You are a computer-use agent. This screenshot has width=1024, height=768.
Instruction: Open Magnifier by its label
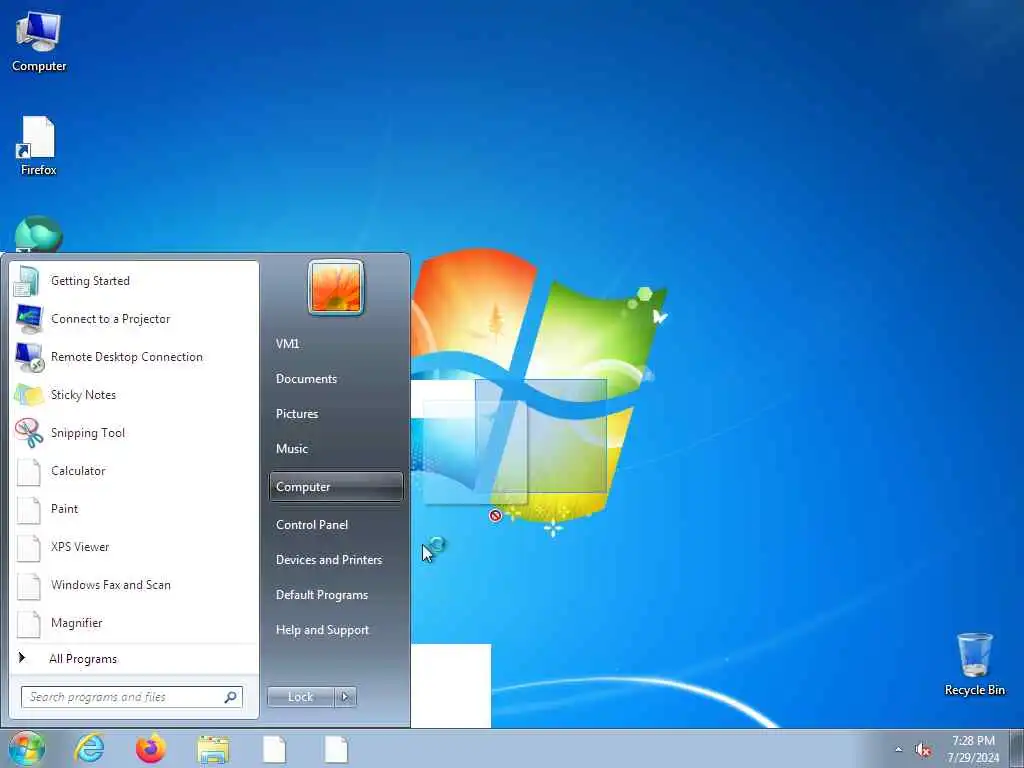click(76, 623)
